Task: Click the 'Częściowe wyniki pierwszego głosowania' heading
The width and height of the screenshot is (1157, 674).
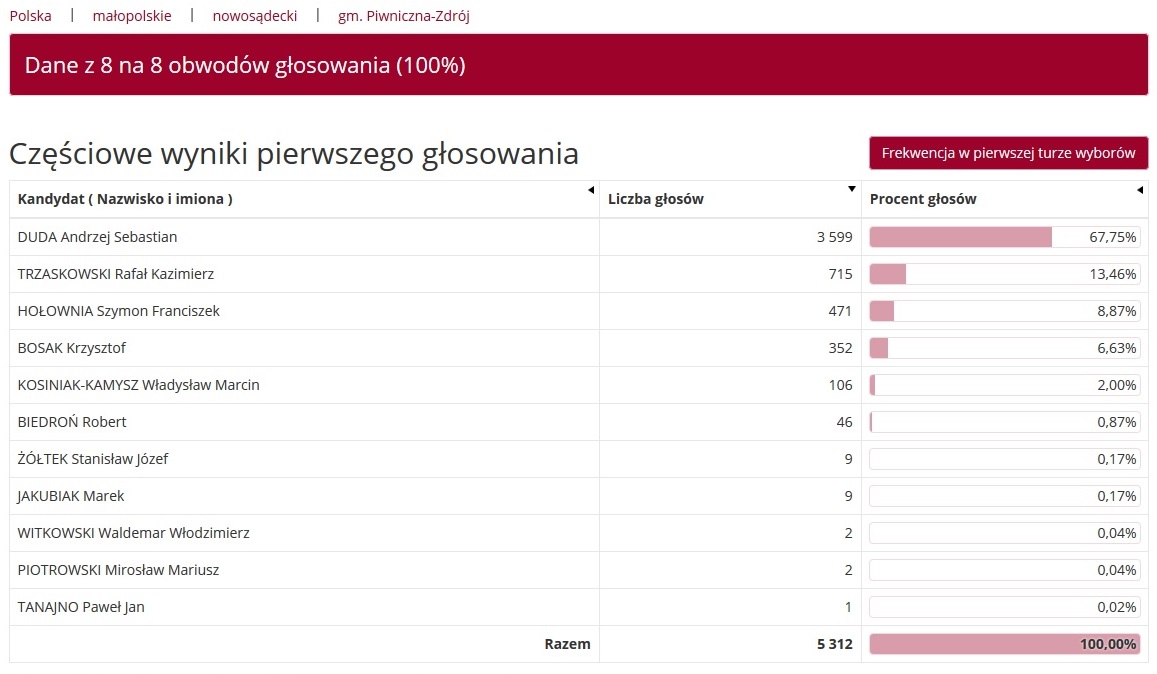Action: (294, 154)
